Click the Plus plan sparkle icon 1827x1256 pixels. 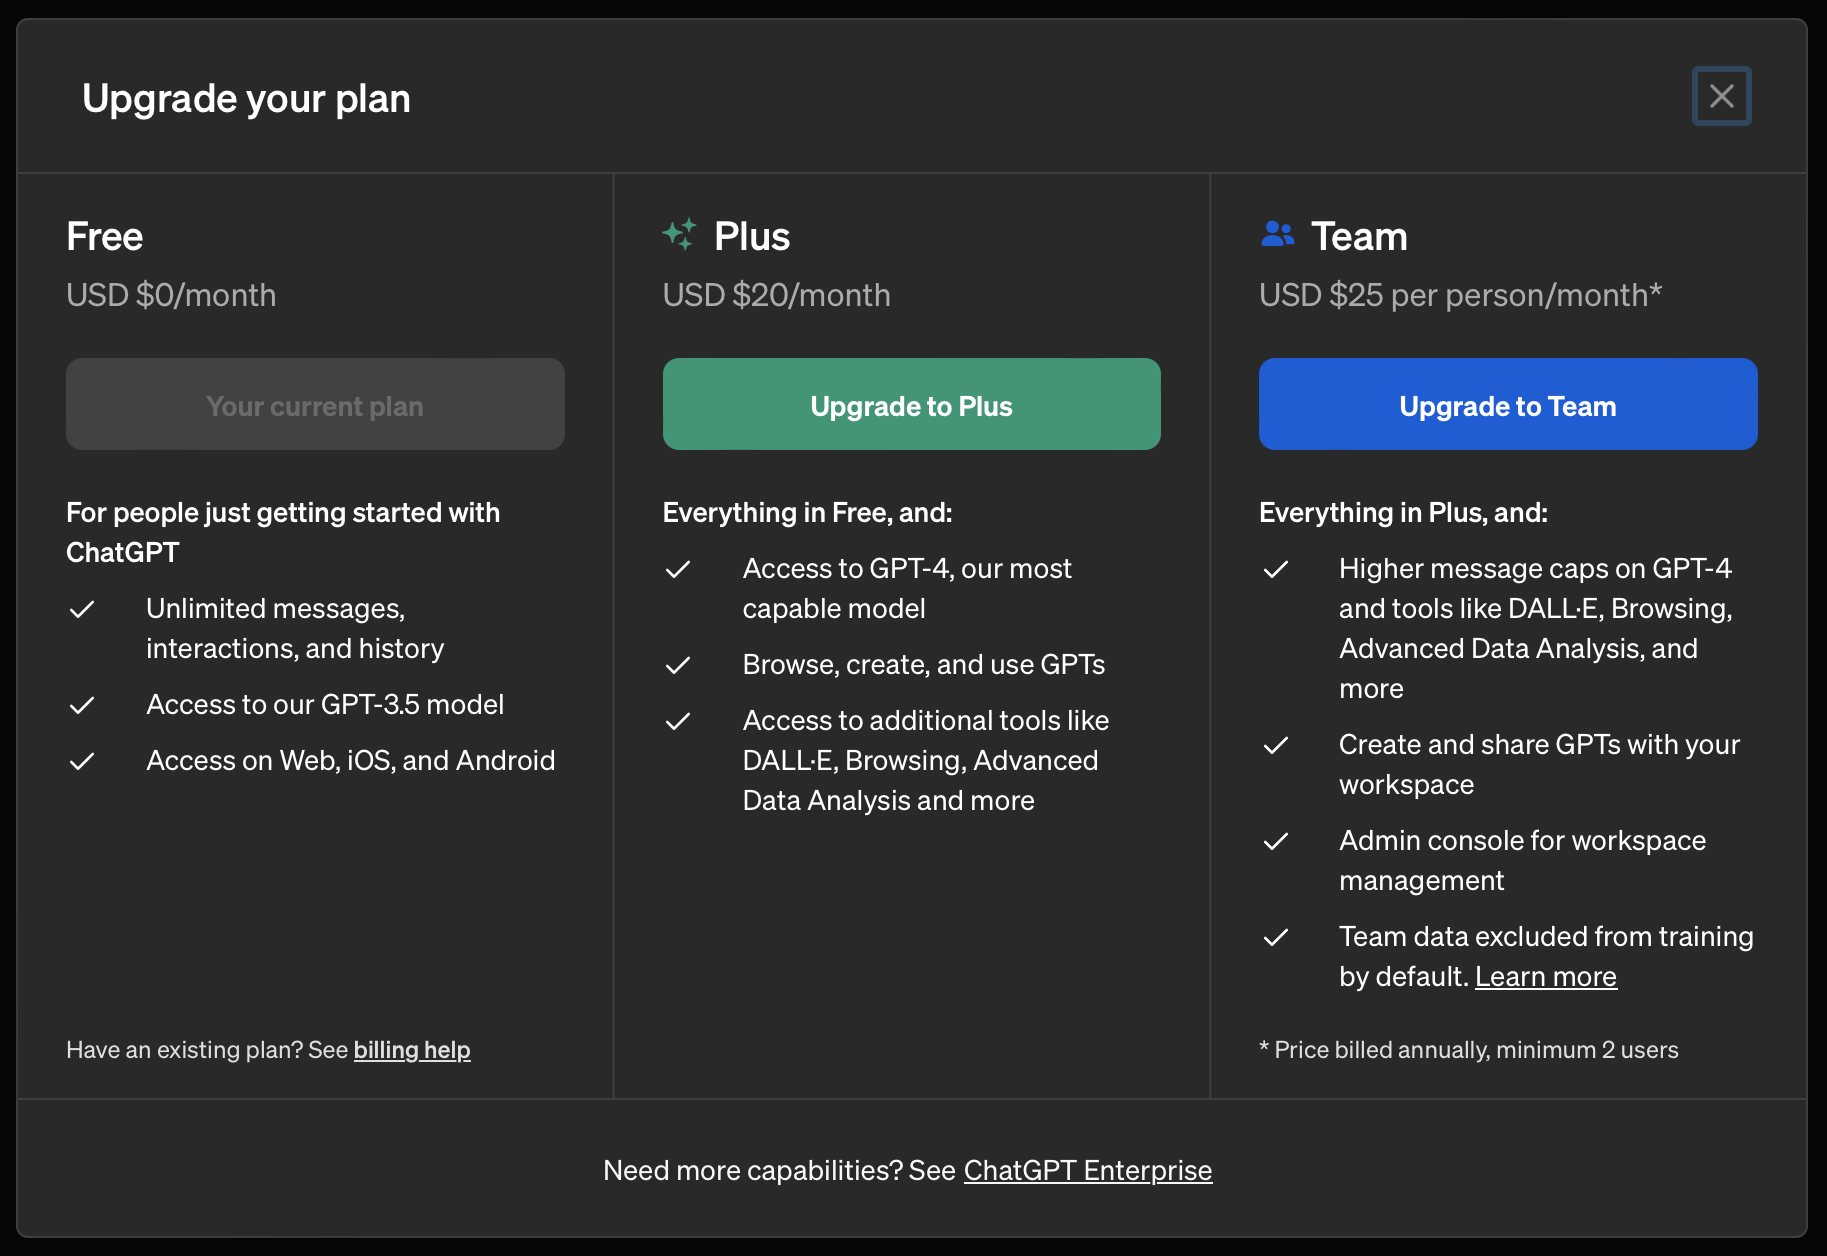[x=679, y=234]
